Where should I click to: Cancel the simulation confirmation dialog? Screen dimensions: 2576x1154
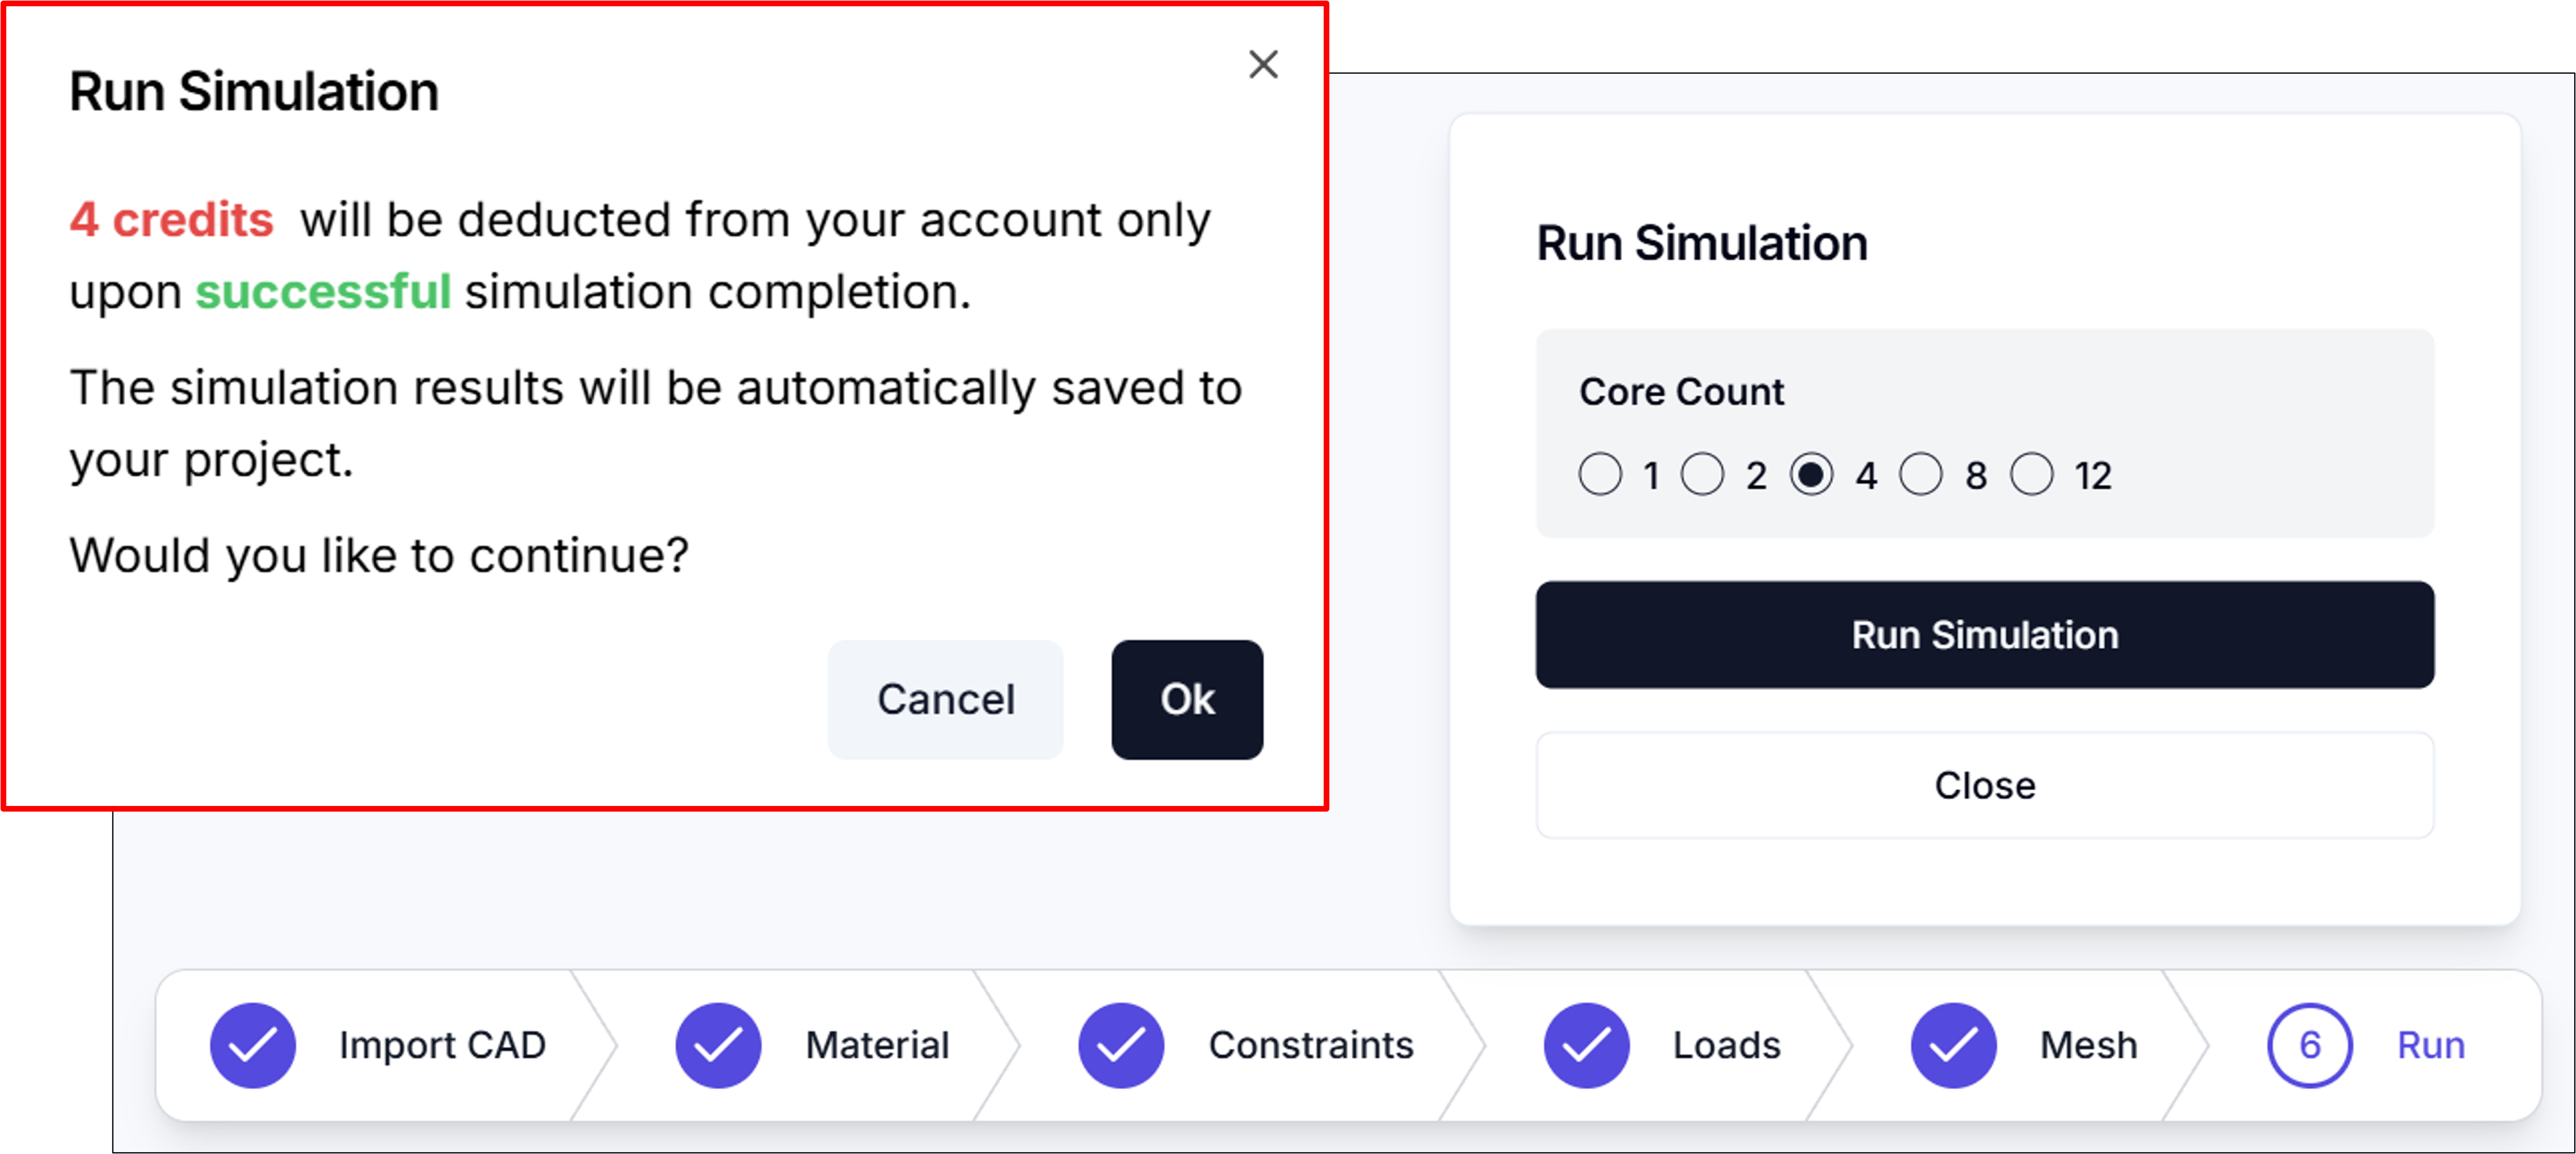[x=945, y=699]
